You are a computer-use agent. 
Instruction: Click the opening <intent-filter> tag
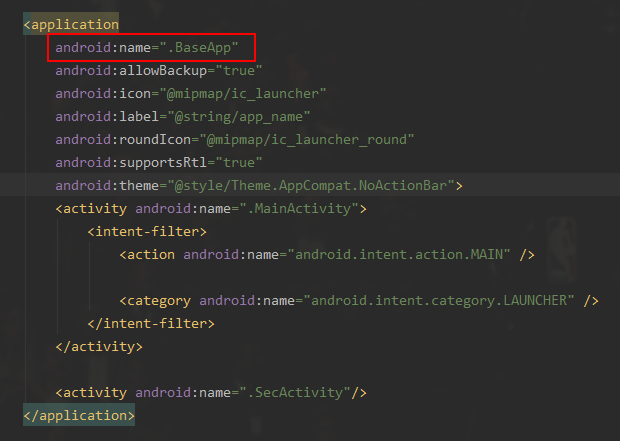147,231
